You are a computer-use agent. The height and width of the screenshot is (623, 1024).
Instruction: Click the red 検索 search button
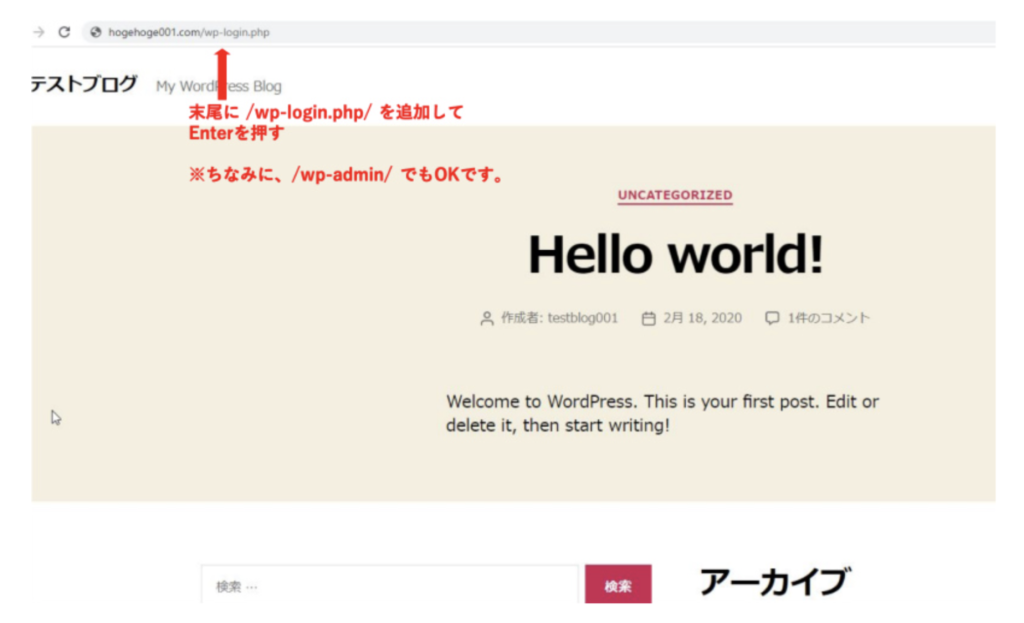618,585
